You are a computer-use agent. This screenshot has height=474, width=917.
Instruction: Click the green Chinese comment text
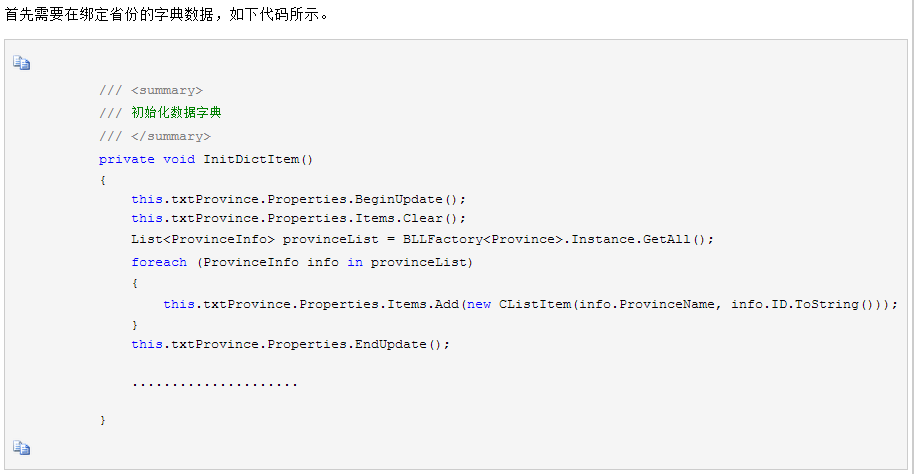tap(177, 112)
